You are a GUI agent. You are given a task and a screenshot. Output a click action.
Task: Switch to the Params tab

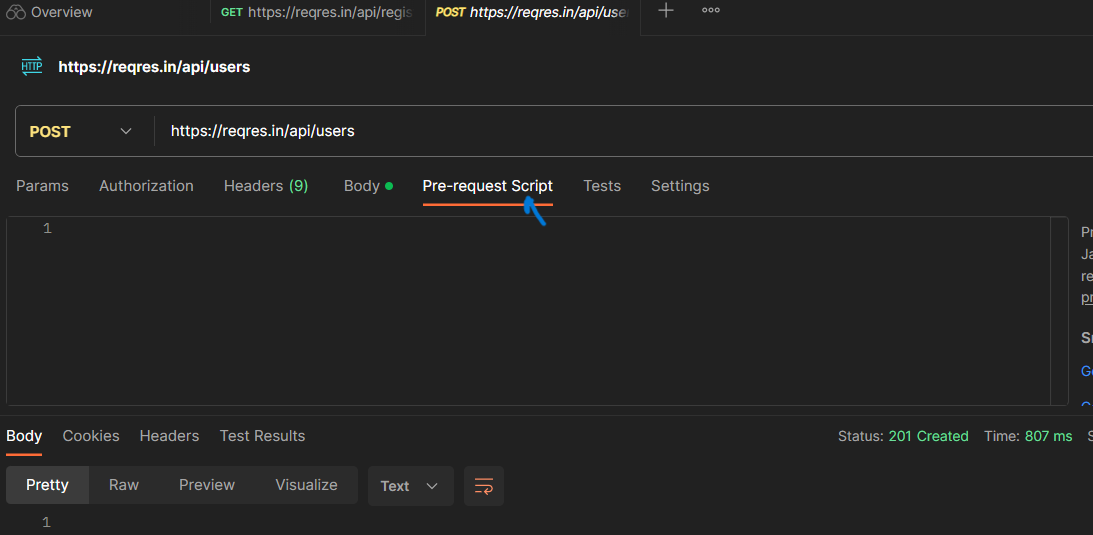tap(43, 186)
